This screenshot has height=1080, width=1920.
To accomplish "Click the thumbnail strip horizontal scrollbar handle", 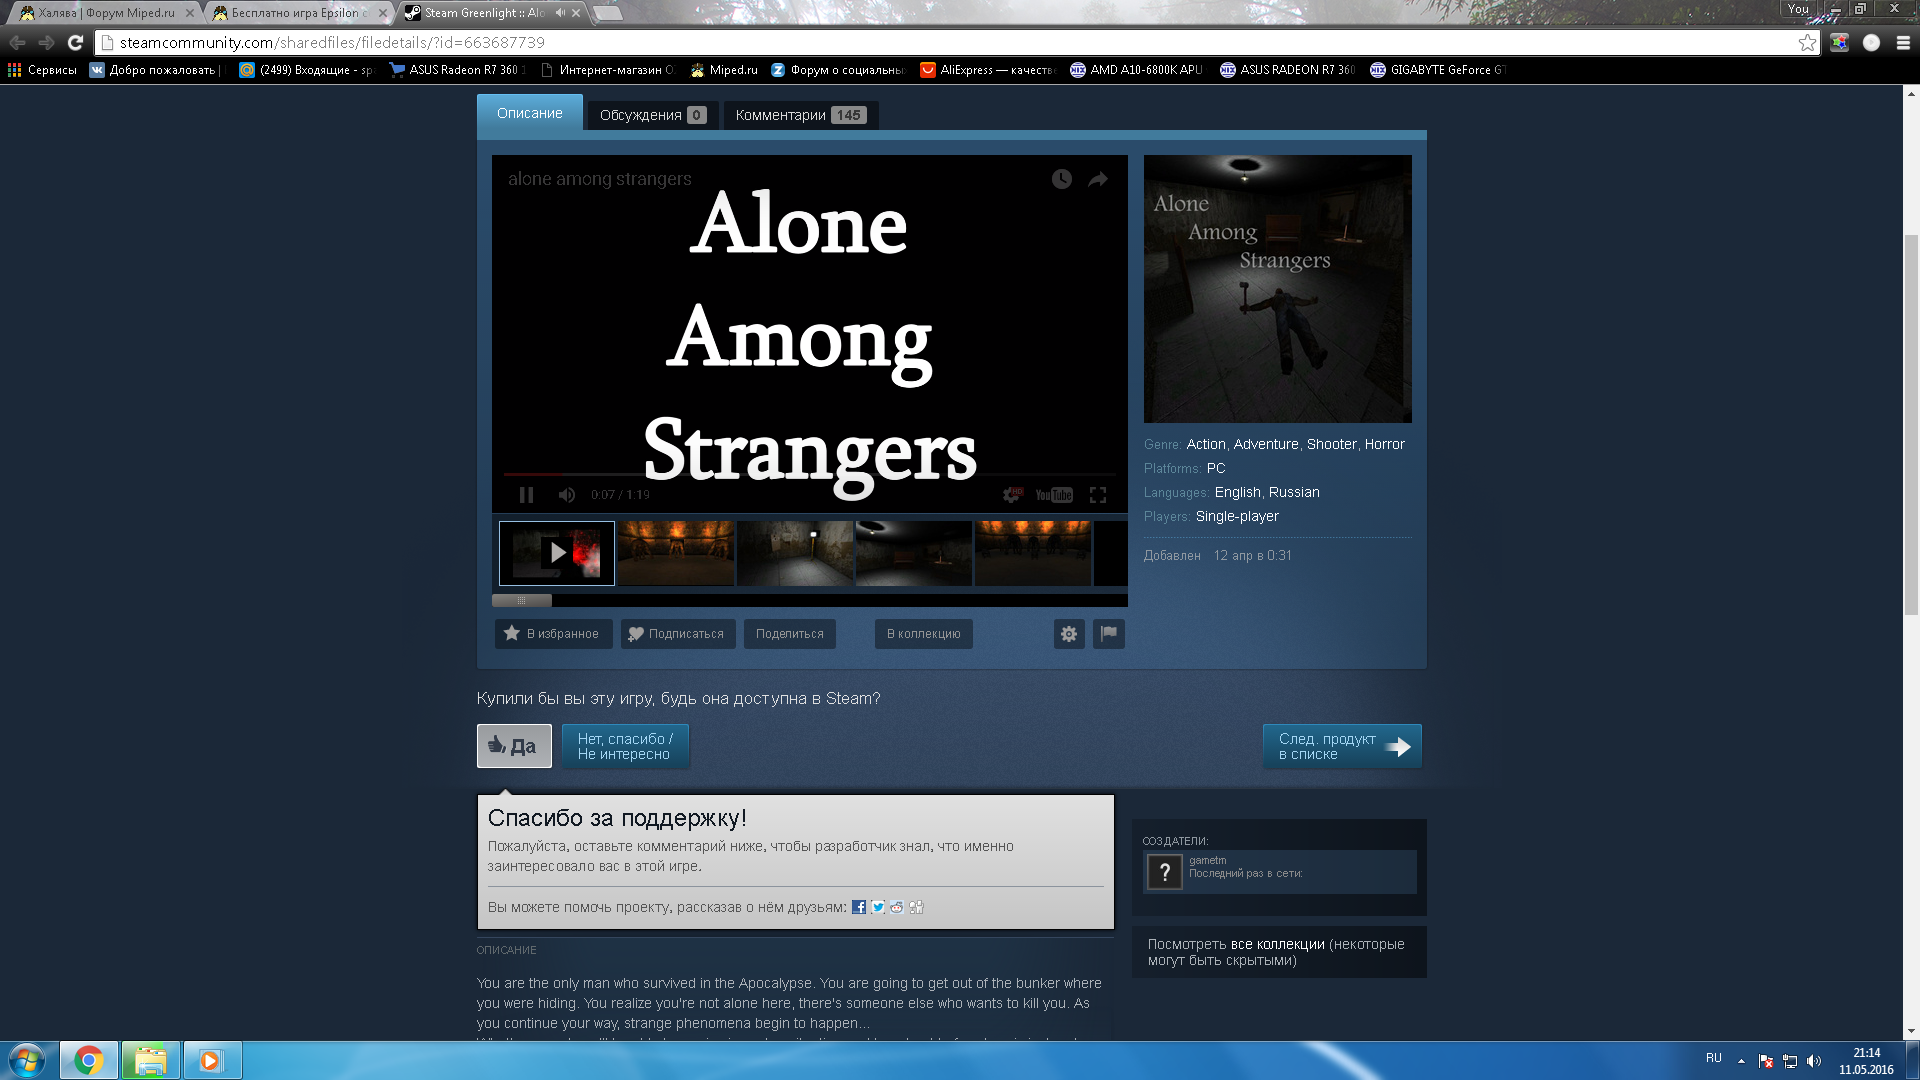I will (x=522, y=600).
